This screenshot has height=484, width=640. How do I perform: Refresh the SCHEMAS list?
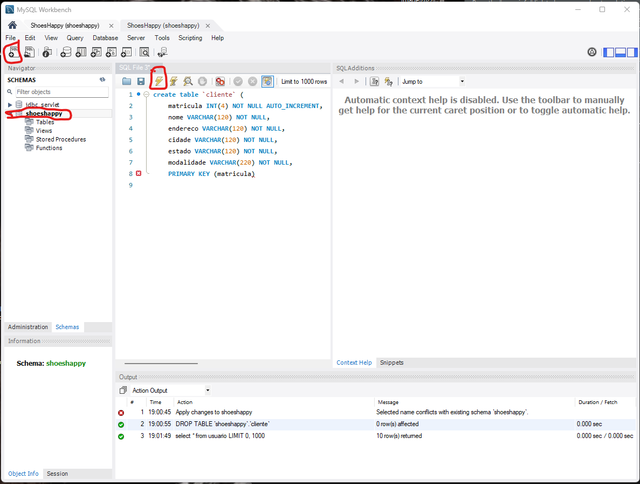pos(102,80)
